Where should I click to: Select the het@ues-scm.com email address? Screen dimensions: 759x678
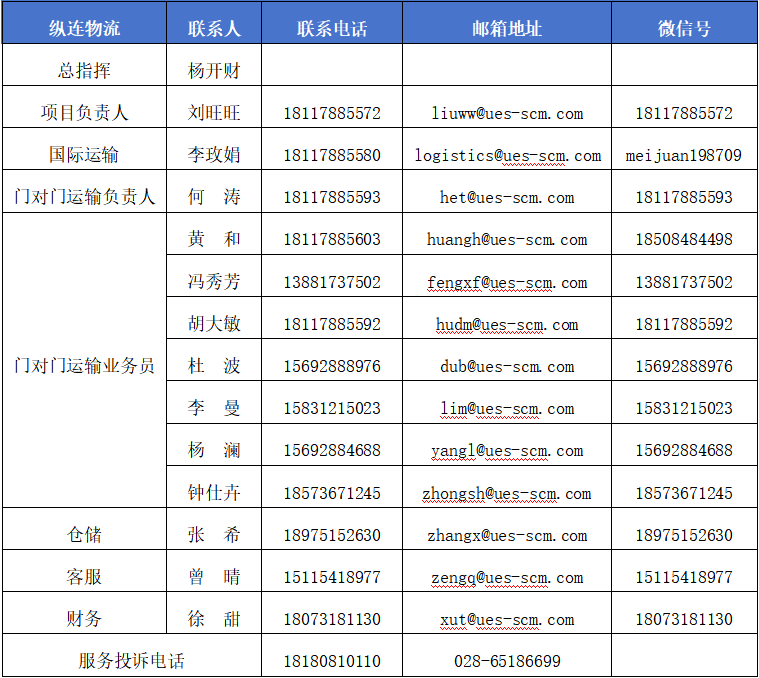pyautogui.click(x=507, y=197)
